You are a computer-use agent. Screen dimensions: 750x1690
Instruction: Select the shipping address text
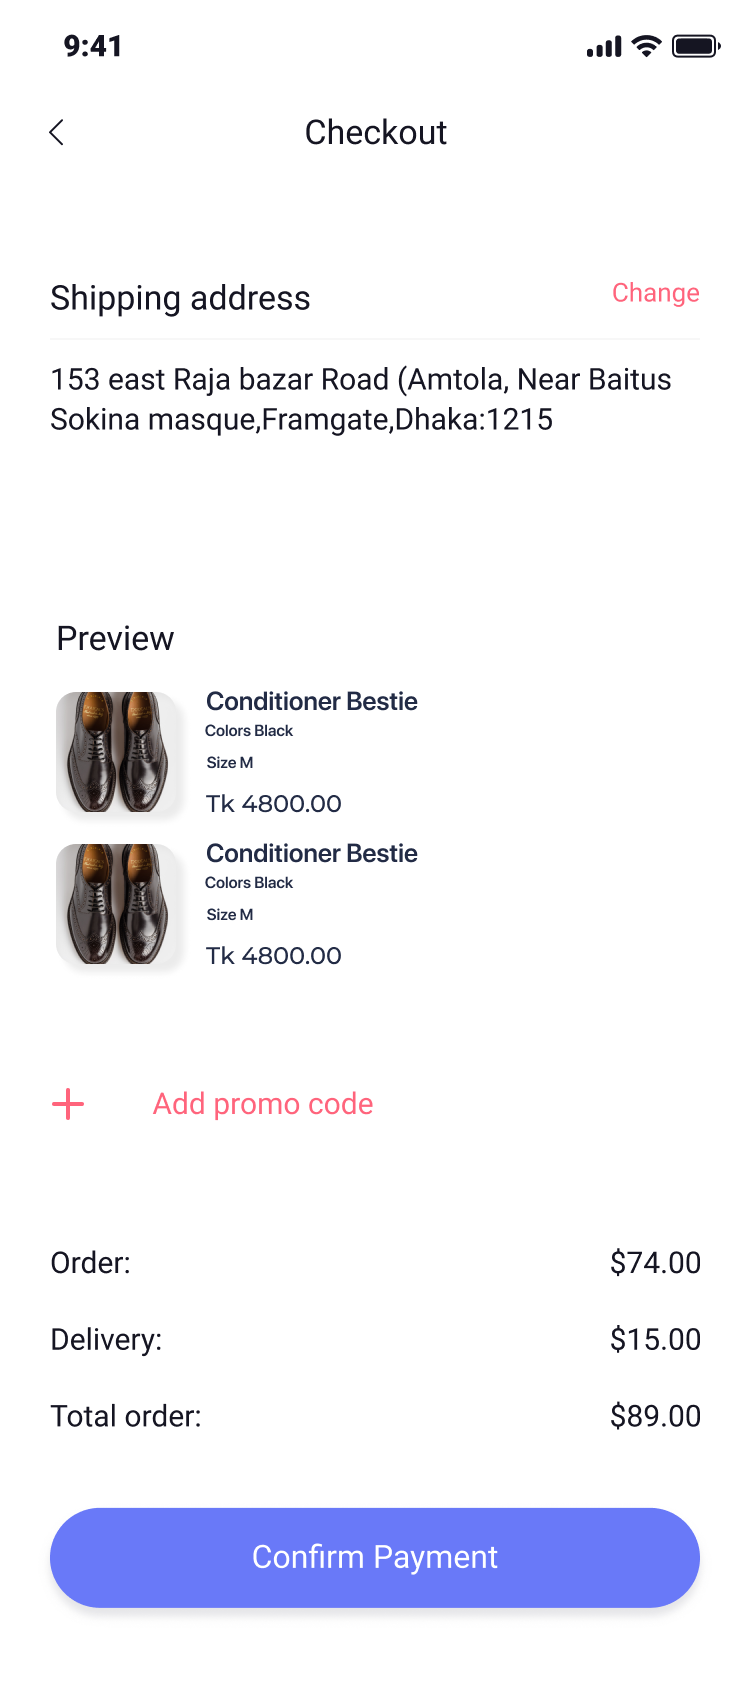pos(361,399)
